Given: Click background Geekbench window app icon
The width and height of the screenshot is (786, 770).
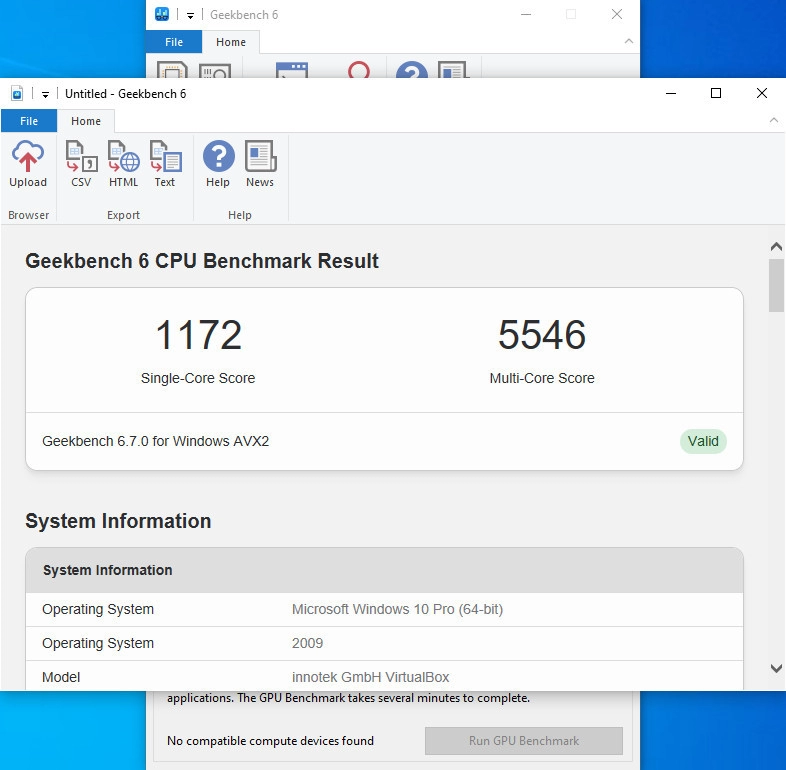Looking at the screenshot, I should (162, 14).
